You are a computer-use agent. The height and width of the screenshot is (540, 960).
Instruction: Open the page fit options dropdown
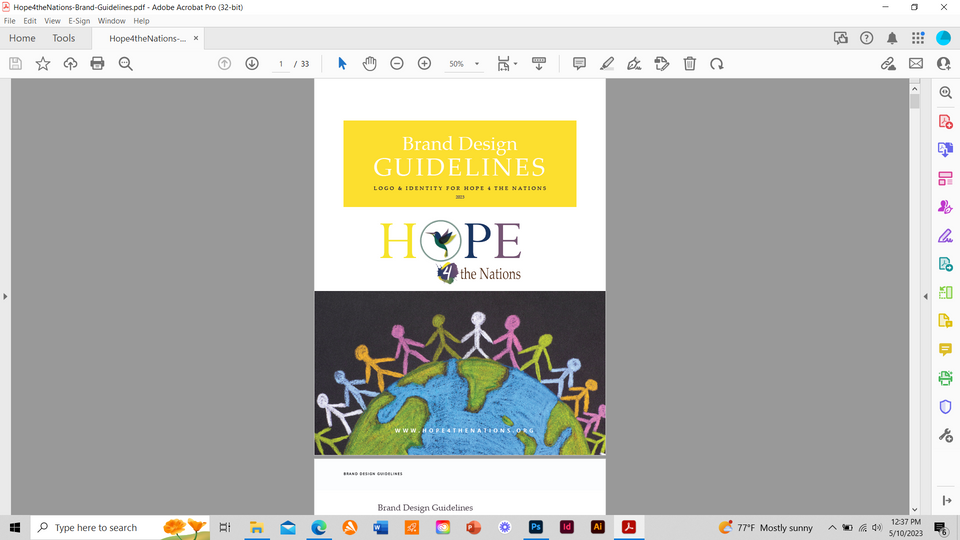(x=507, y=64)
